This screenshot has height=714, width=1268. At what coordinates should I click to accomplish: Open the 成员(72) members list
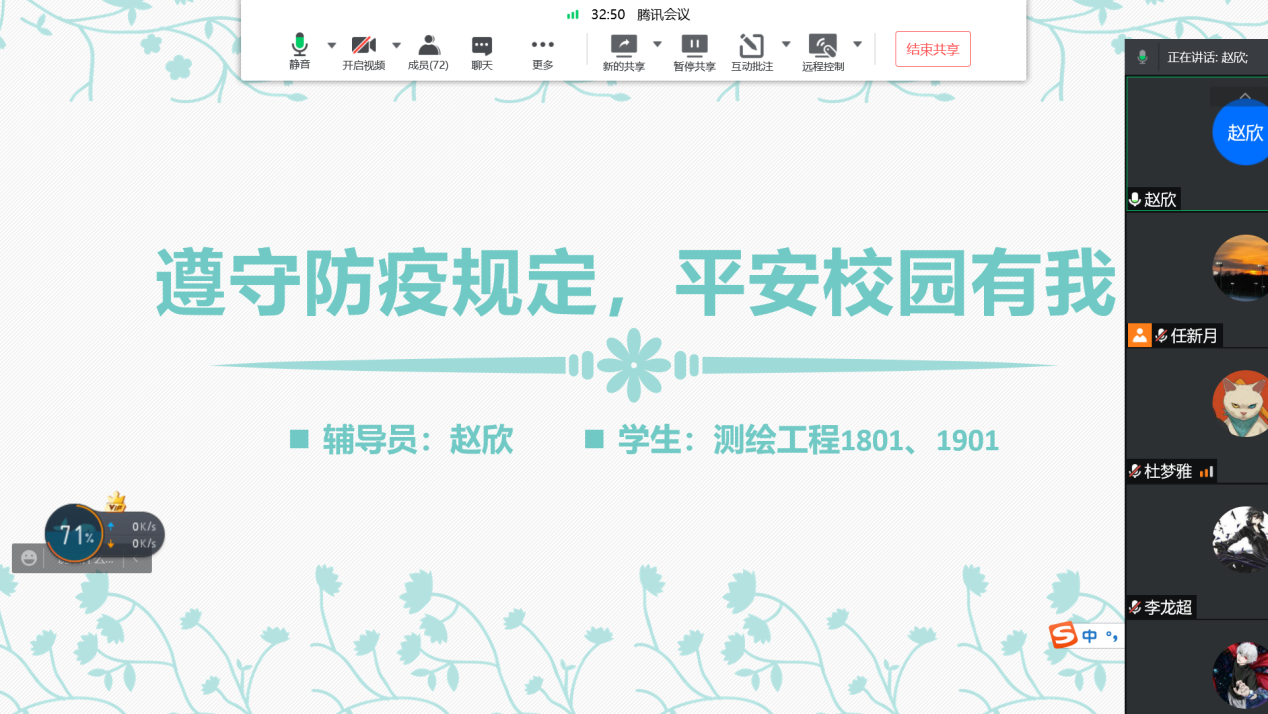pyautogui.click(x=428, y=45)
